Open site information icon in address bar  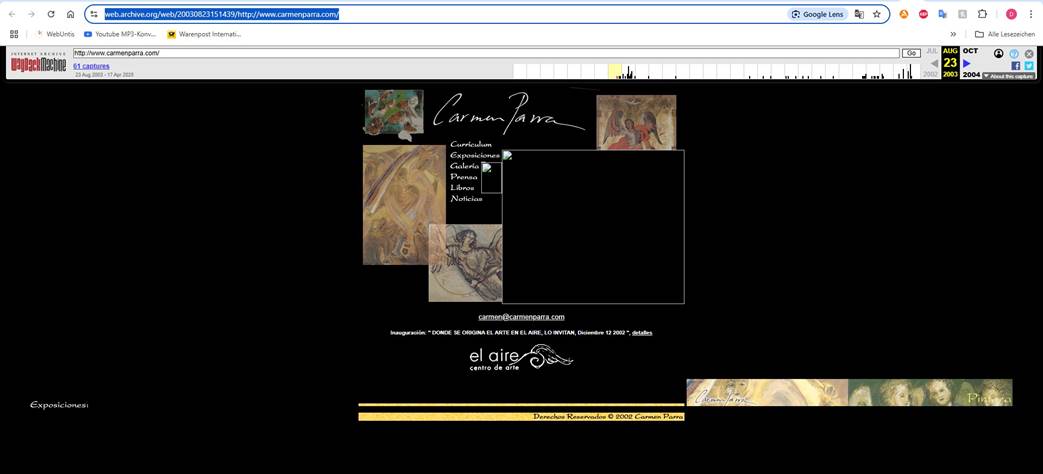click(x=94, y=14)
